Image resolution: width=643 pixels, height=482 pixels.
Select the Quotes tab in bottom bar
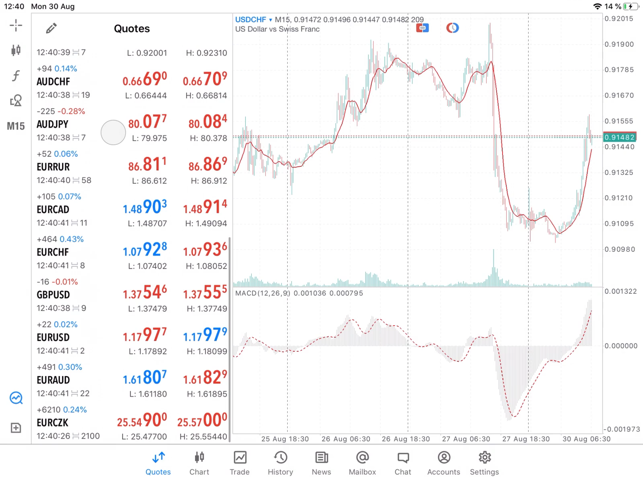click(158, 464)
